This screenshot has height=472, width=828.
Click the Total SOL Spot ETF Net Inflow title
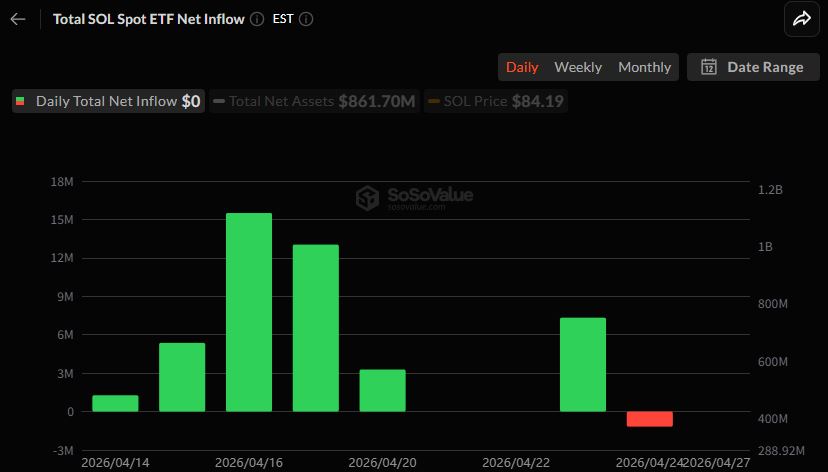148,19
